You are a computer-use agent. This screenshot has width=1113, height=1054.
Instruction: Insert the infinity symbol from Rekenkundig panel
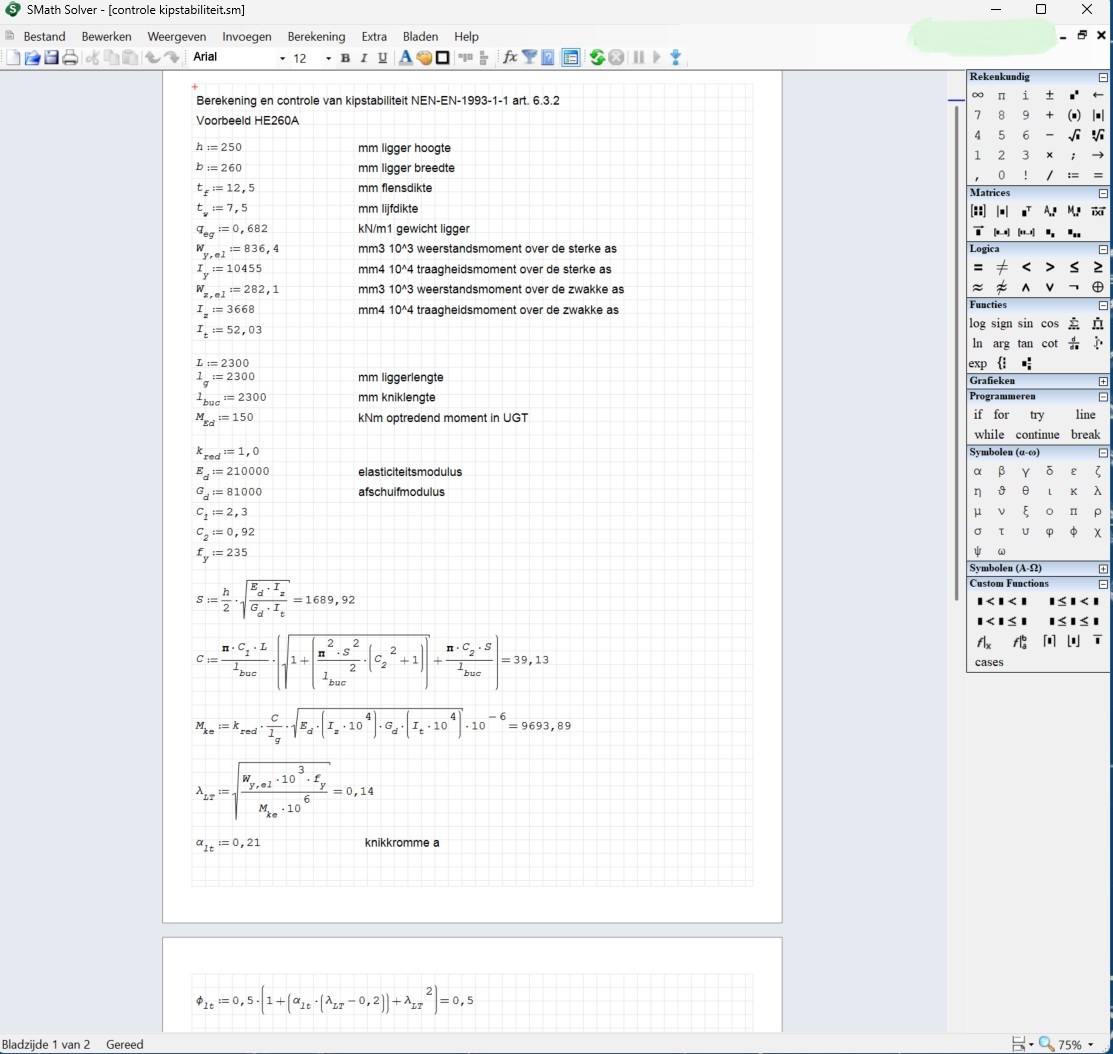tap(977, 95)
